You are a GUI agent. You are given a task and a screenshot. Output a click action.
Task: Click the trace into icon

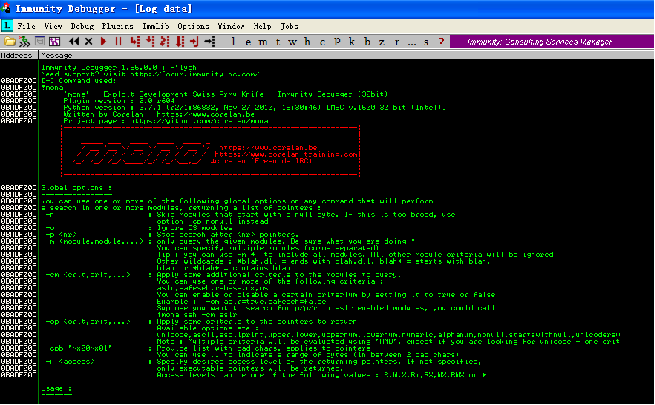coord(165,41)
